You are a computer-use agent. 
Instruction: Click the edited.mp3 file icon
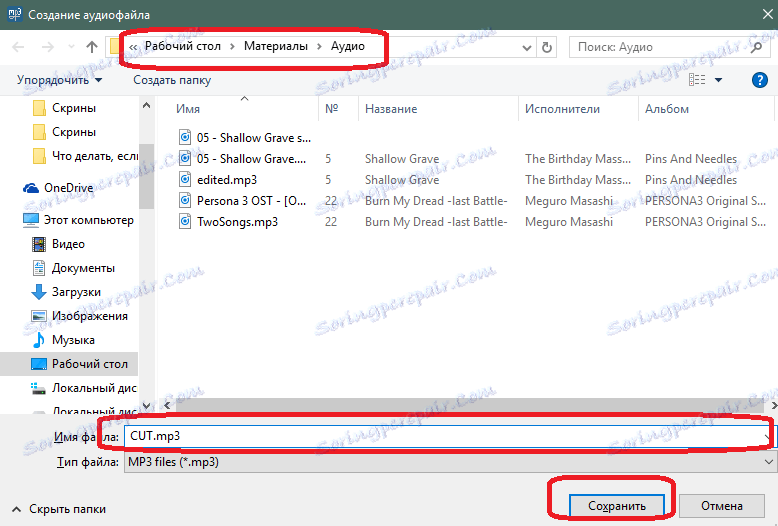click(185, 179)
